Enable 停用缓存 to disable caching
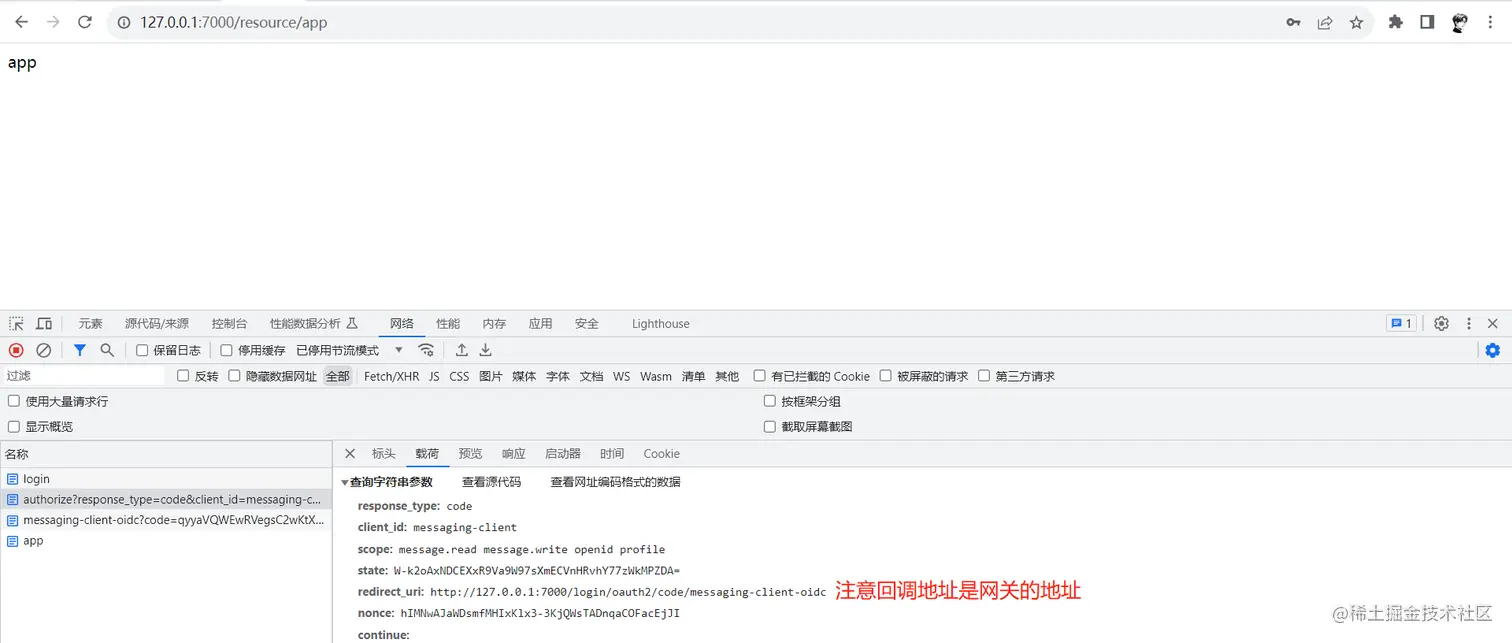This screenshot has height=643, width=1512. (x=226, y=350)
